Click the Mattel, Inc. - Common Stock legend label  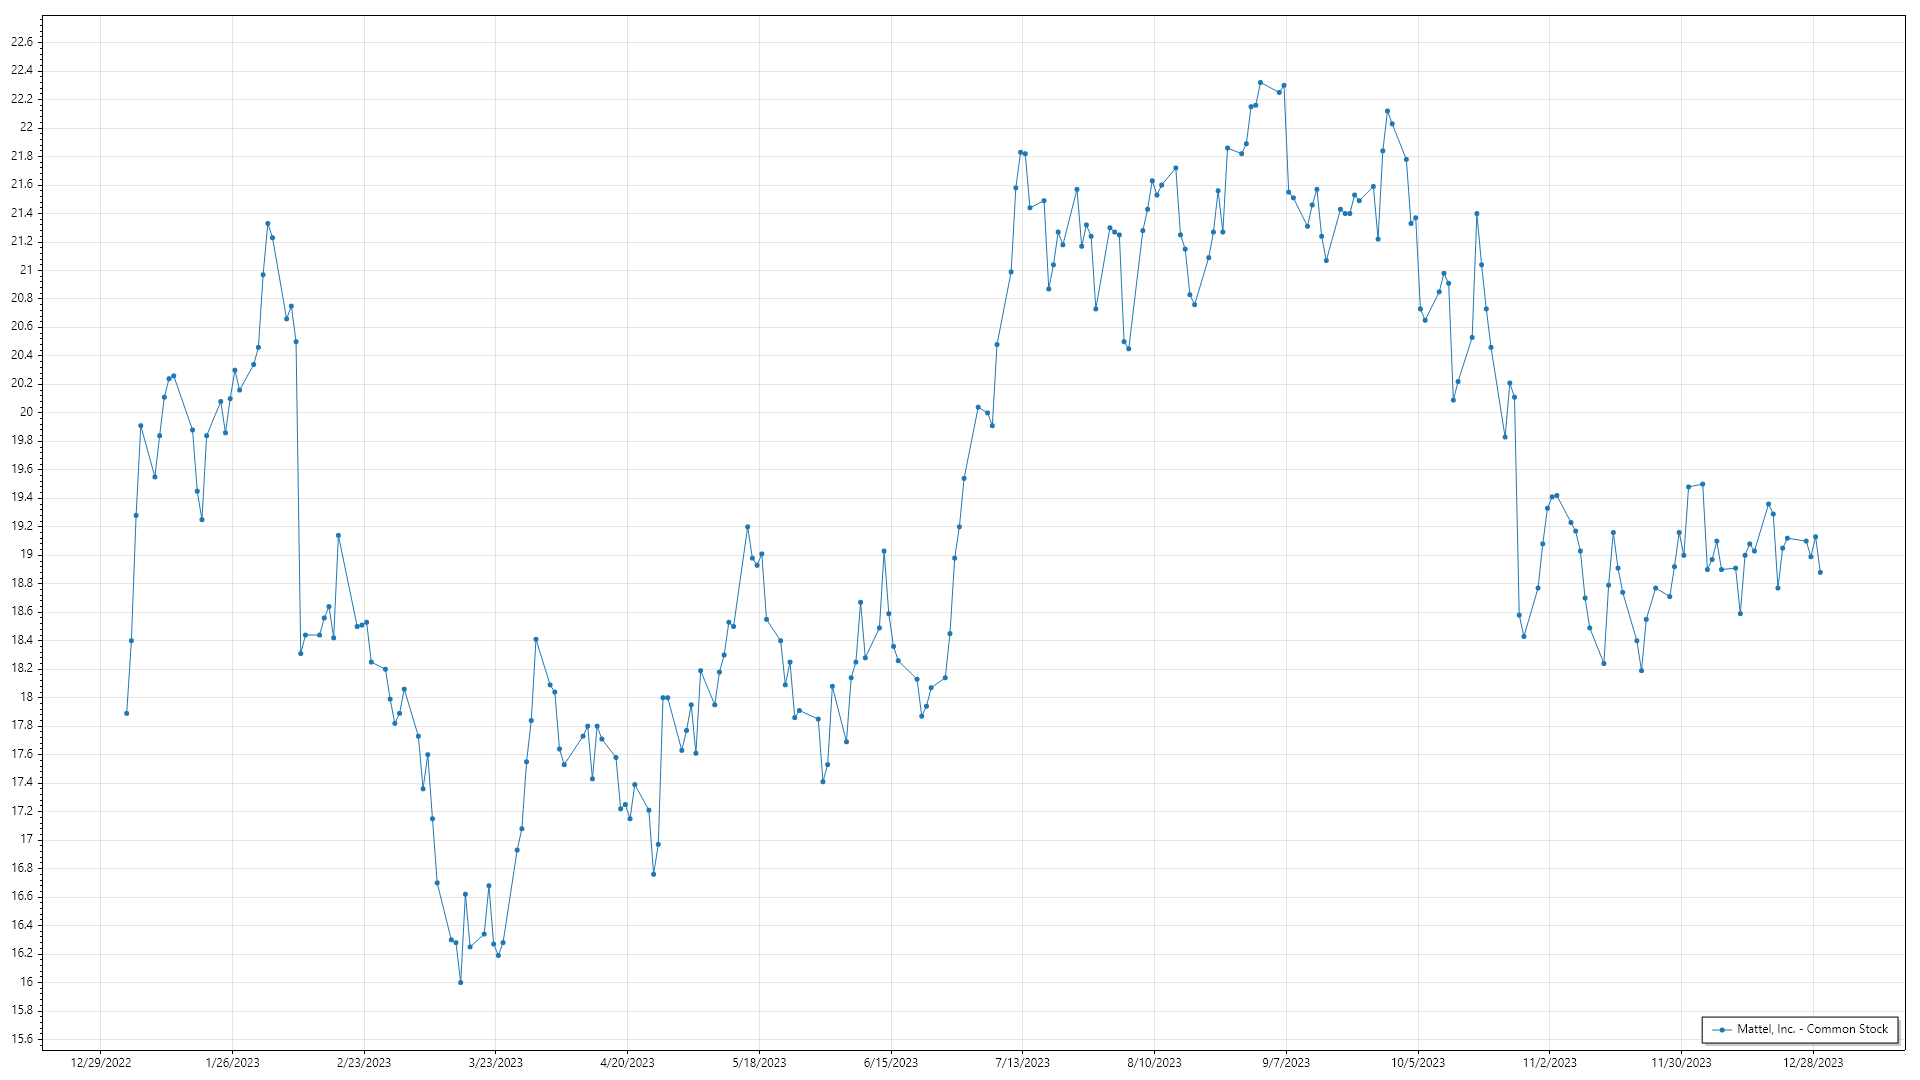tap(1812, 1029)
